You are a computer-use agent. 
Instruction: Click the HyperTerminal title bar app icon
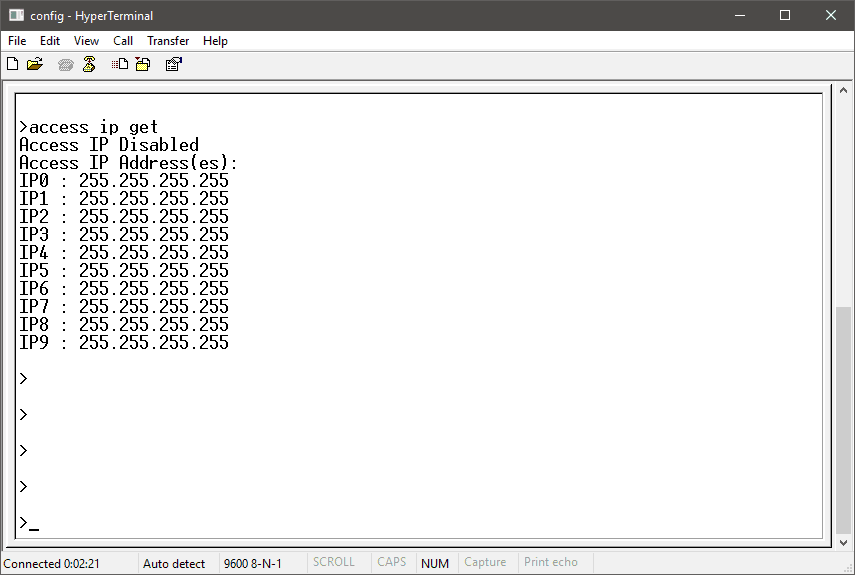[16, 15]
